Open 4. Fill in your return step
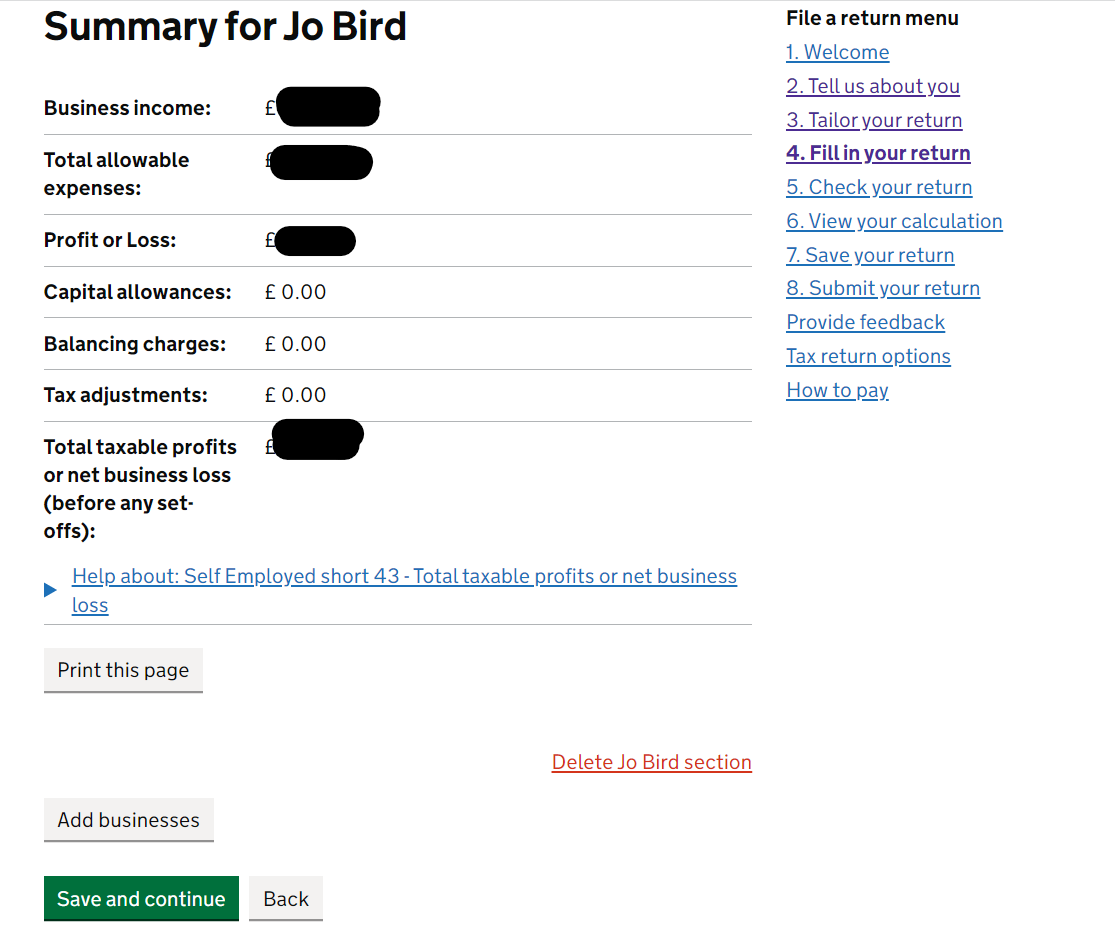Screen dimensions: 1115x931 pyautogui.click(x=878, y=153)
